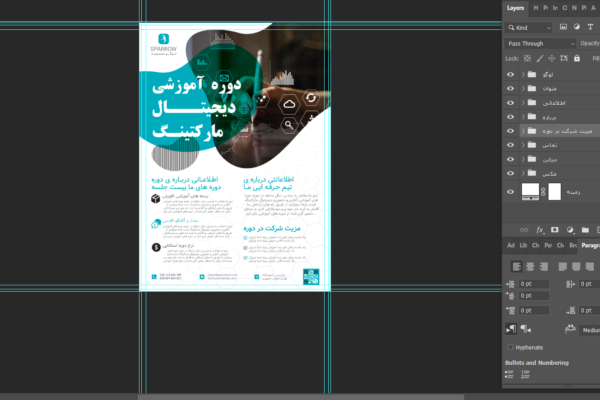Lock image pixels brush icon
The width and height of the screenshot is (600, 400).
coord(540,59)
